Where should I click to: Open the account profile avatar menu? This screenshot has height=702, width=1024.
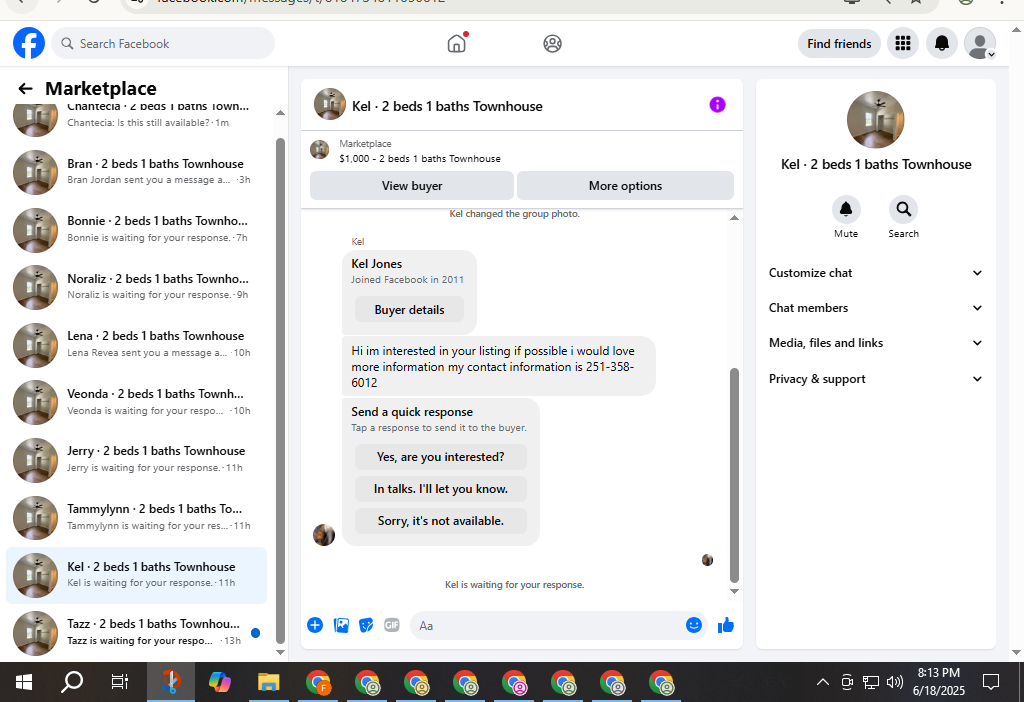click(980, 44)
